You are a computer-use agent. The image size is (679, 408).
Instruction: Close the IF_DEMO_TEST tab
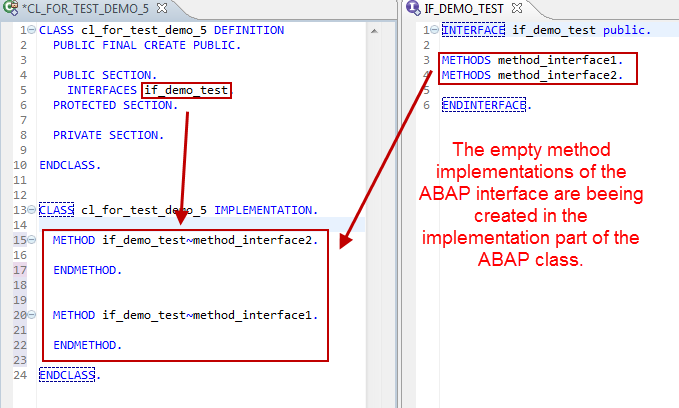(x=517, y=8)
